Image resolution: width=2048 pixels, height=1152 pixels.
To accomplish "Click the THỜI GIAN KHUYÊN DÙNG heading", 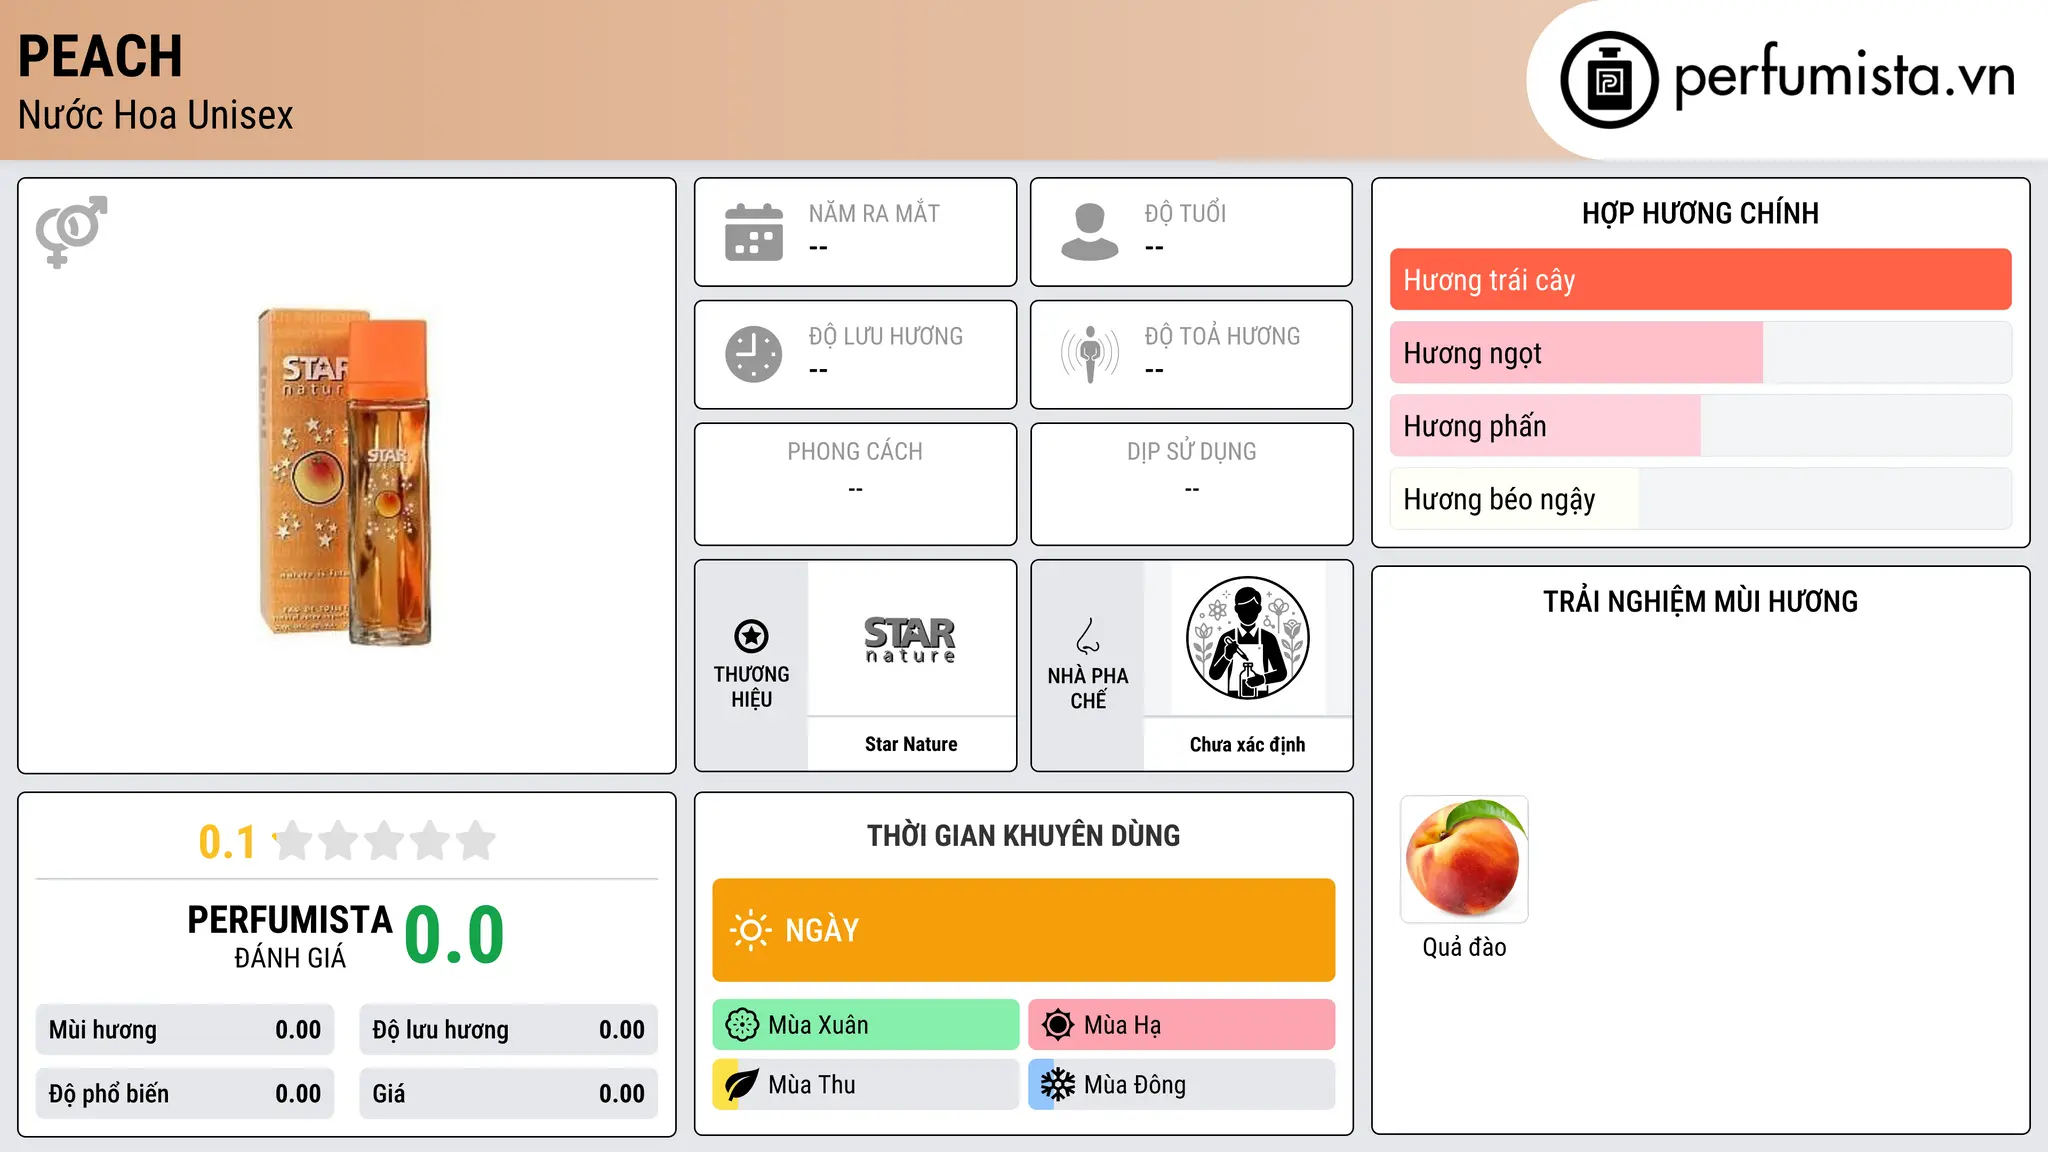I will 1023,835.
